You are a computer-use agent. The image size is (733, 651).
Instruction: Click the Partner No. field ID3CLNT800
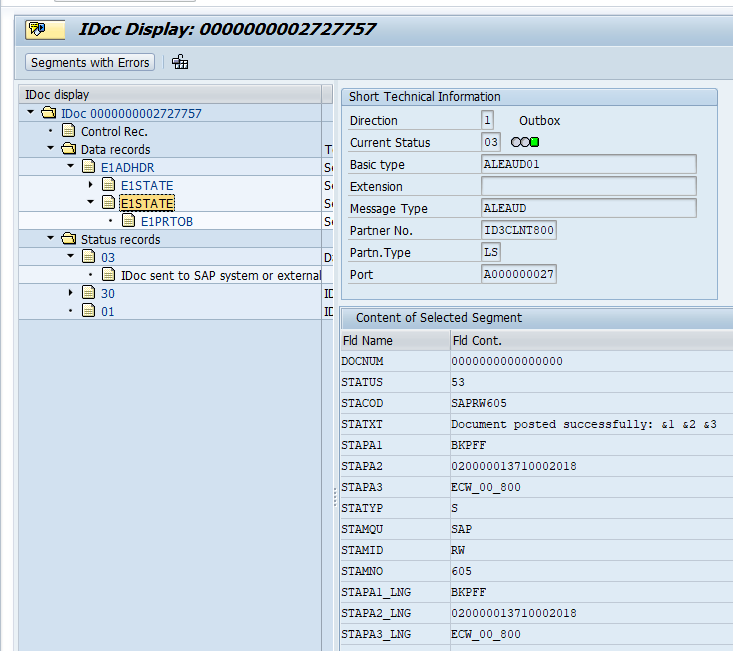pos(518,230)
